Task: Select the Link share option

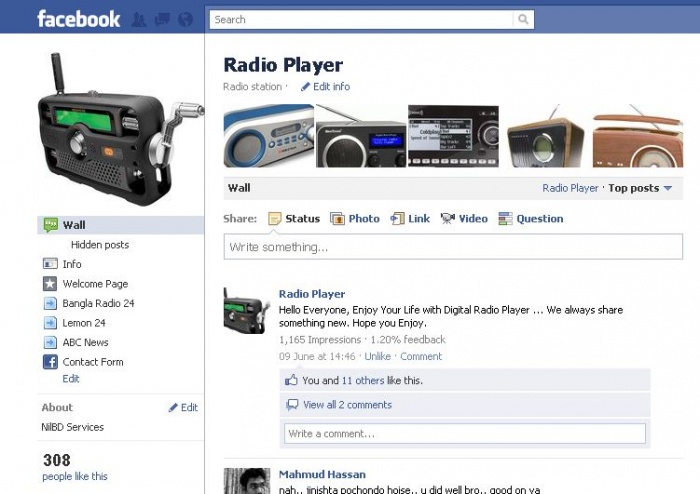Action: (x=419, y=219)
